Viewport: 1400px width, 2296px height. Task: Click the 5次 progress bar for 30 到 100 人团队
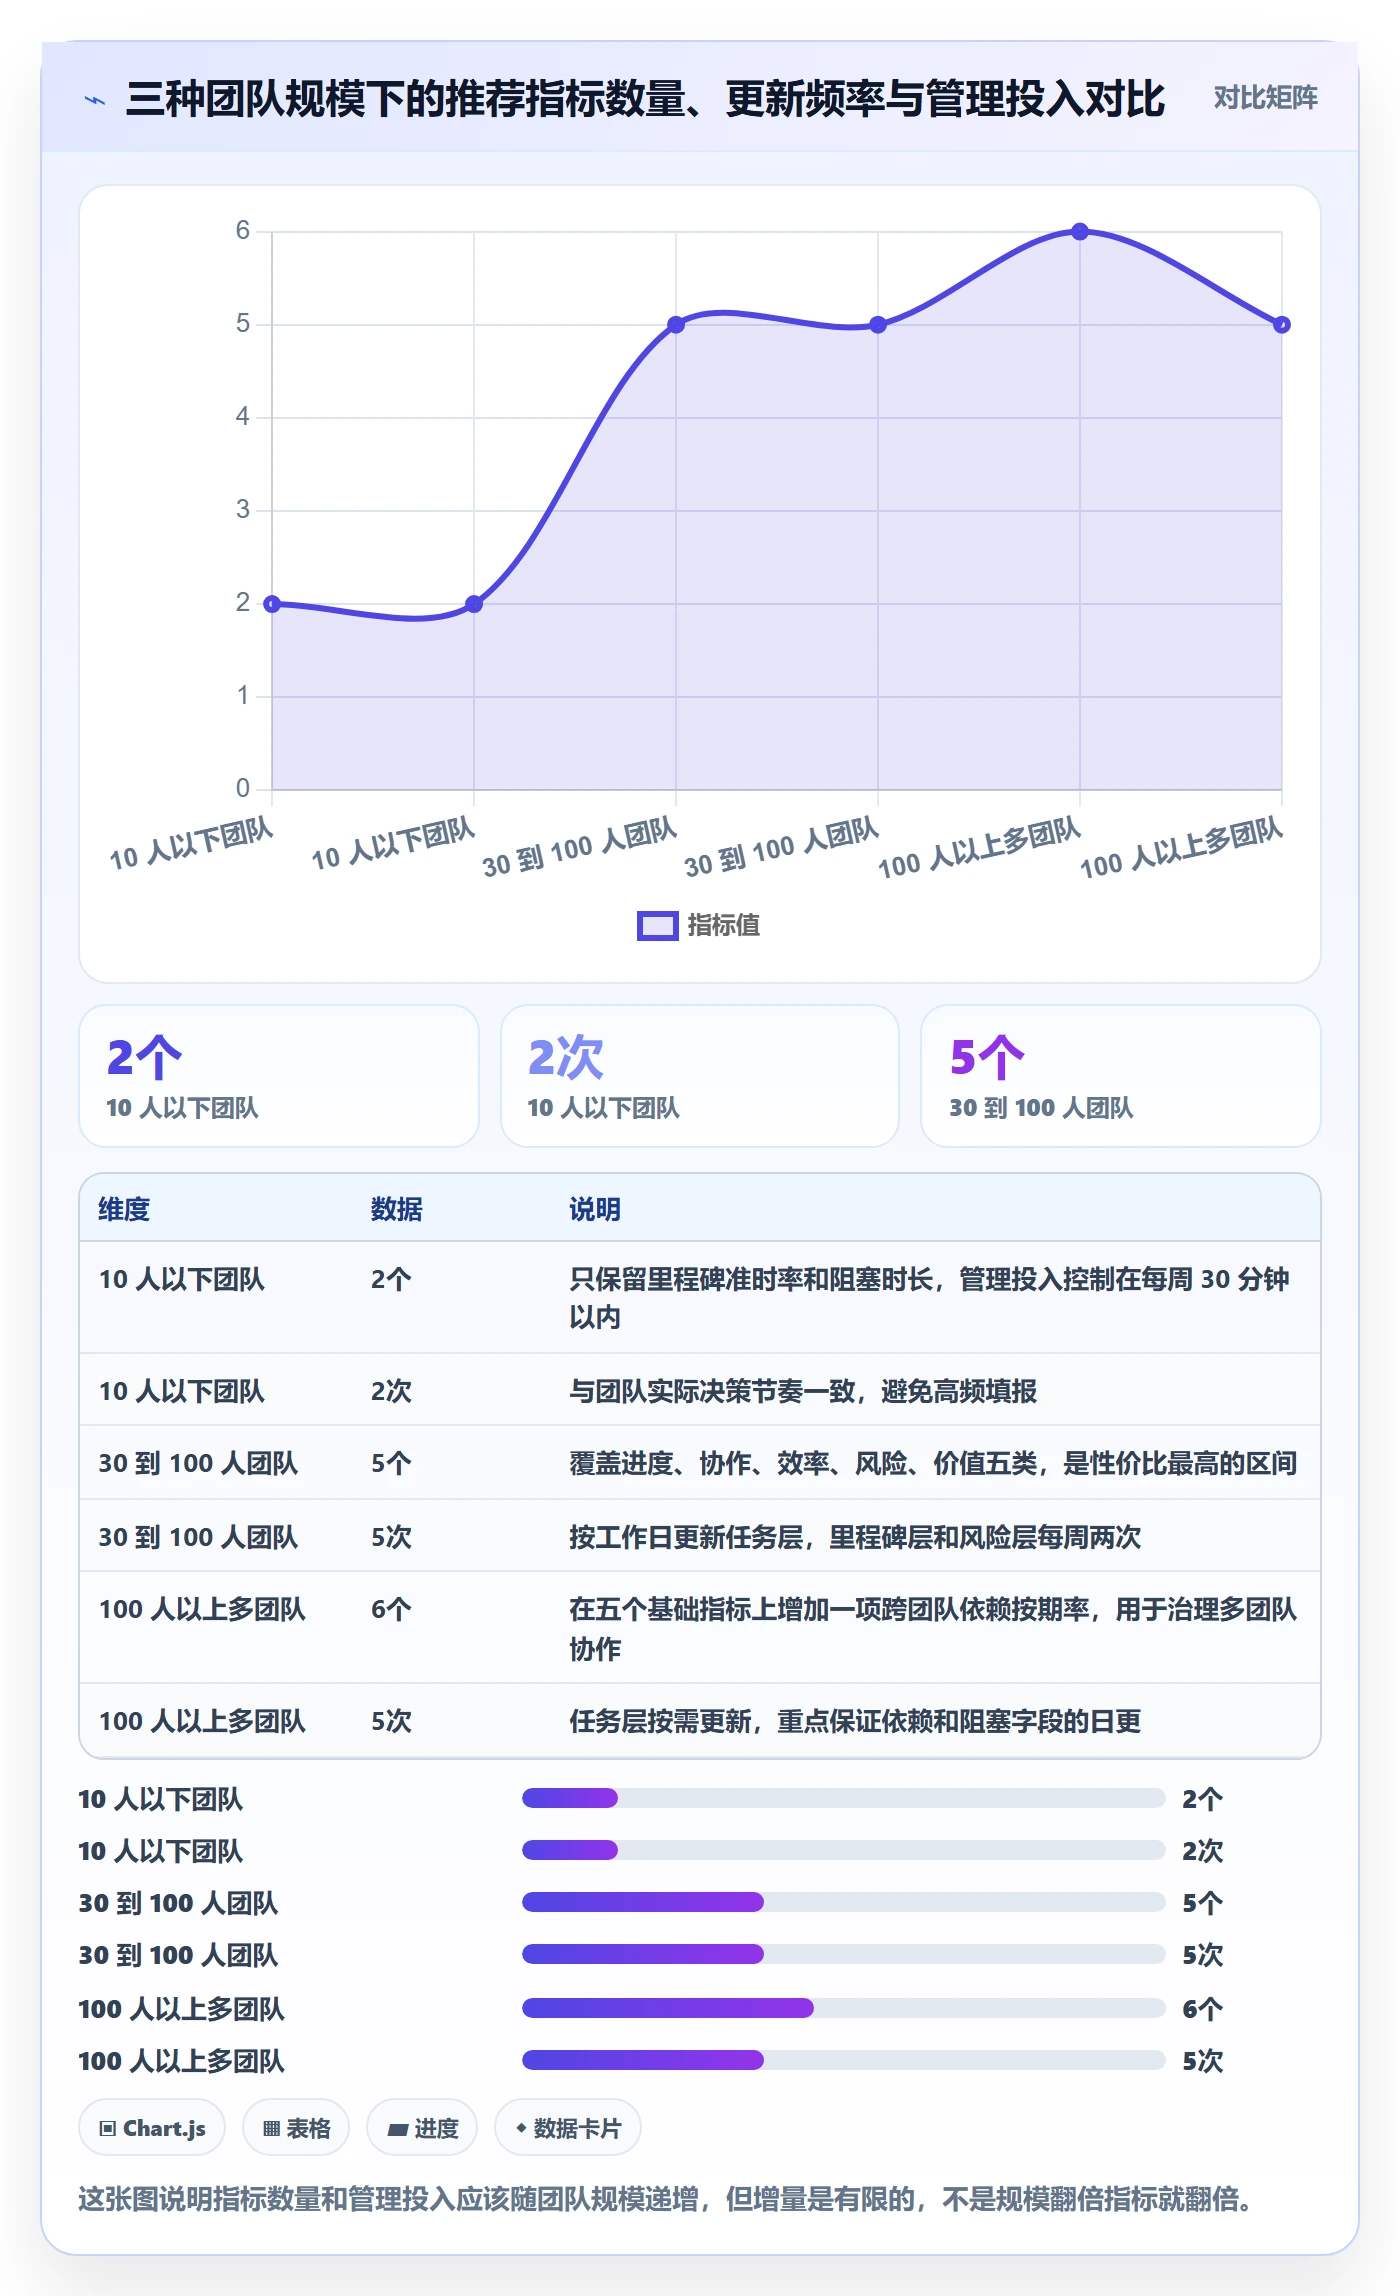coord(844,1954)
